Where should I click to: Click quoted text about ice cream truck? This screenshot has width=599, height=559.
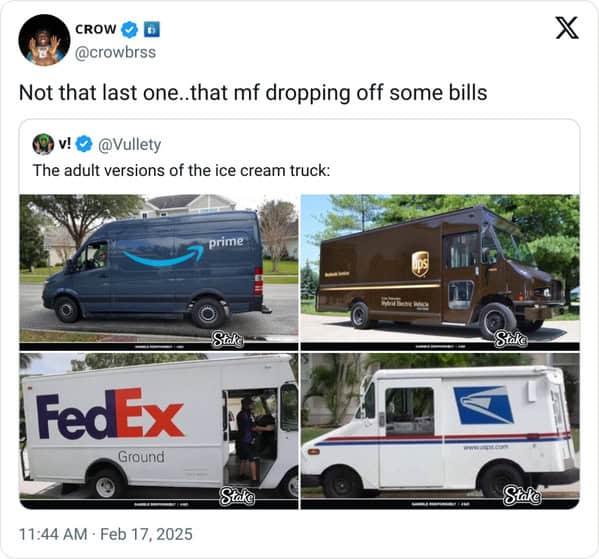point(181,170)
